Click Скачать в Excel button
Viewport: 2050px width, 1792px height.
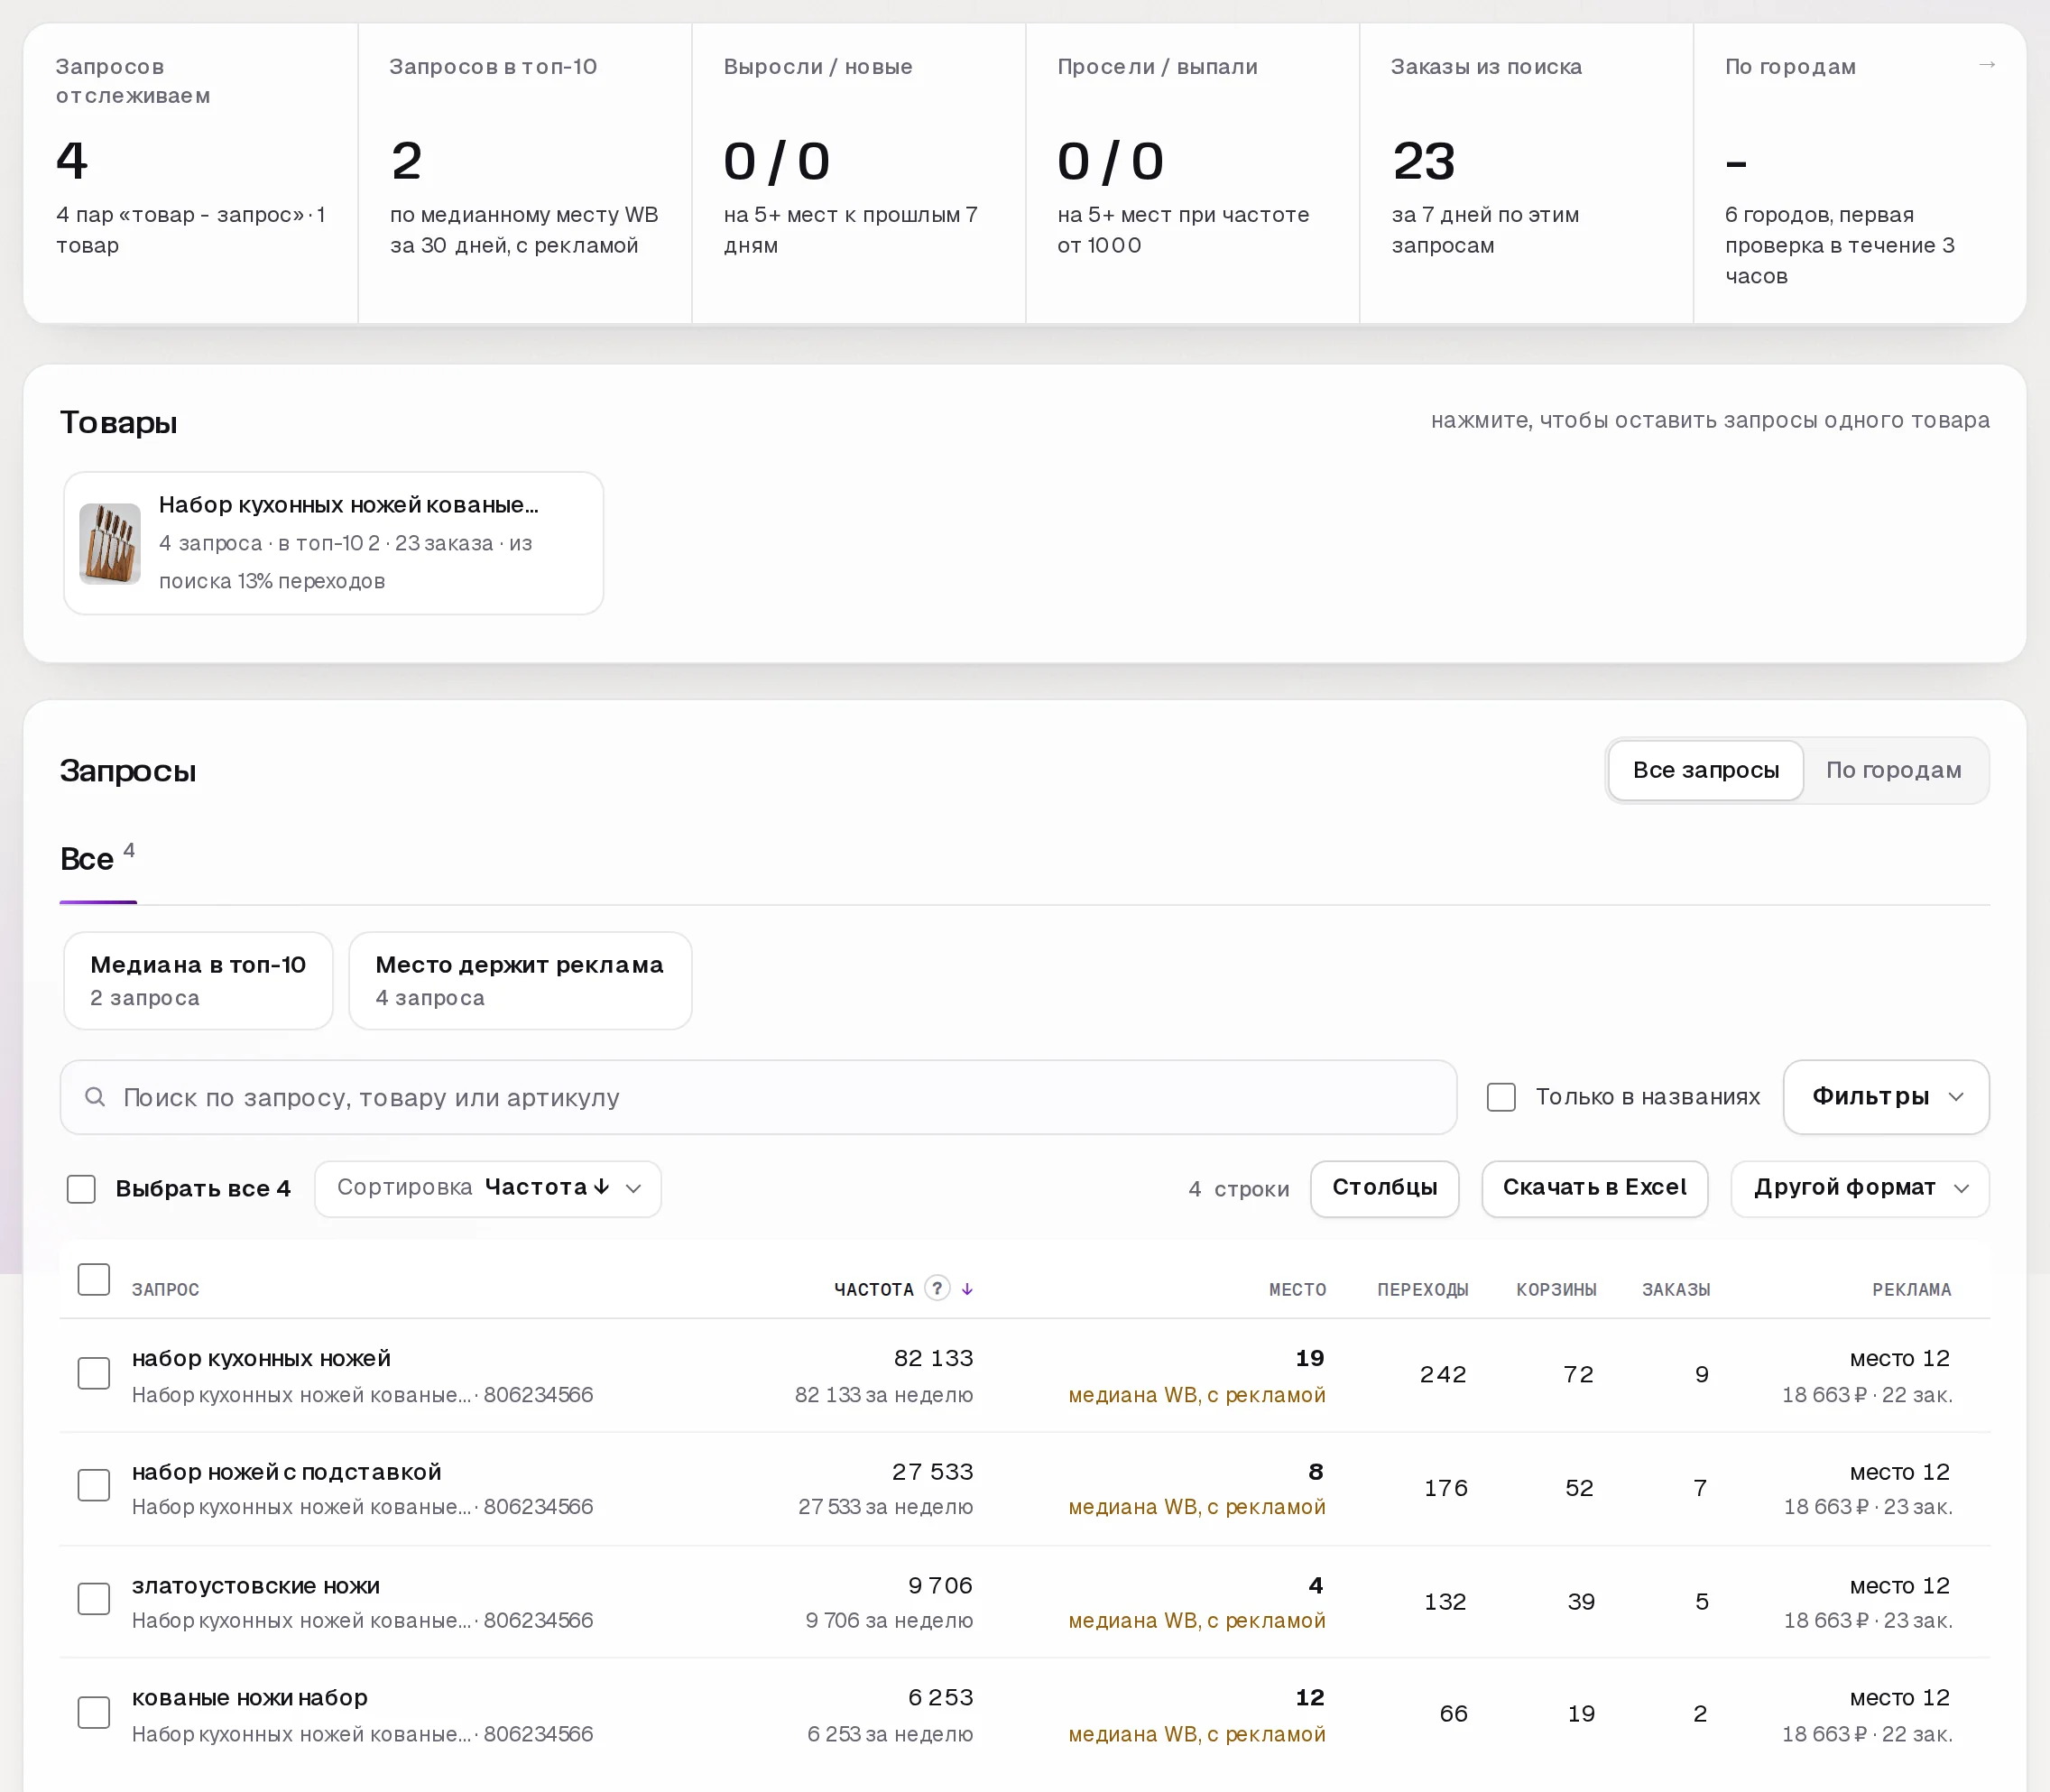pyautogui.click(x=1594, y=1189)
